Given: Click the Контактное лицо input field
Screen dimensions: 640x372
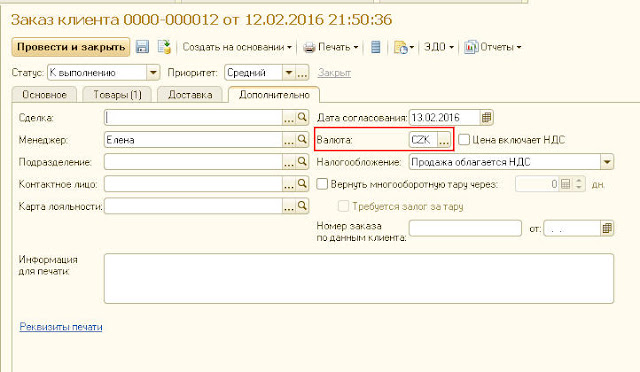Looking at the screenshot, I should click(x=193, y=184).
